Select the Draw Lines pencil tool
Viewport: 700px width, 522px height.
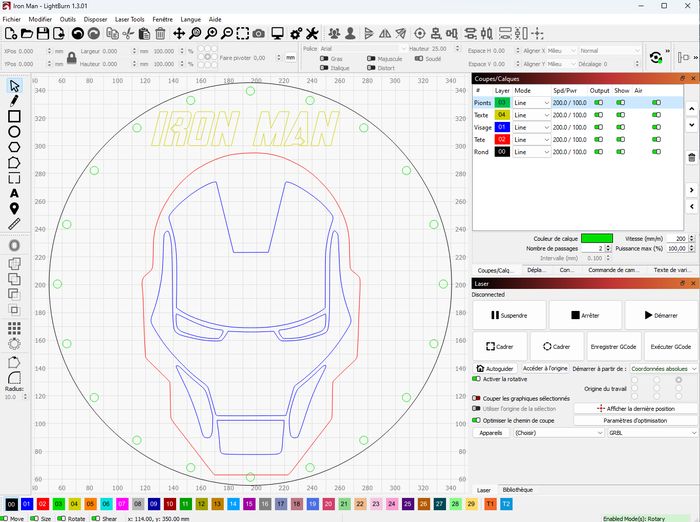click(14, 101)
